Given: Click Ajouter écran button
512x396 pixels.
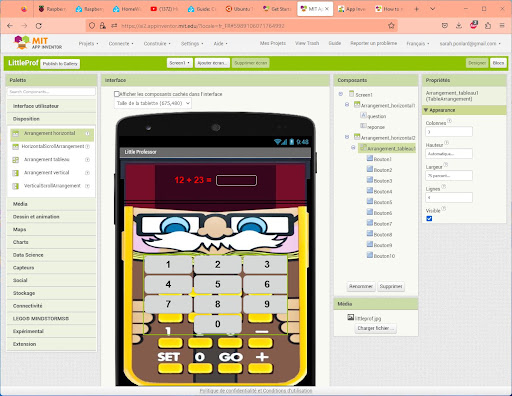Looking at the screenshot, I should click(212, 63).
